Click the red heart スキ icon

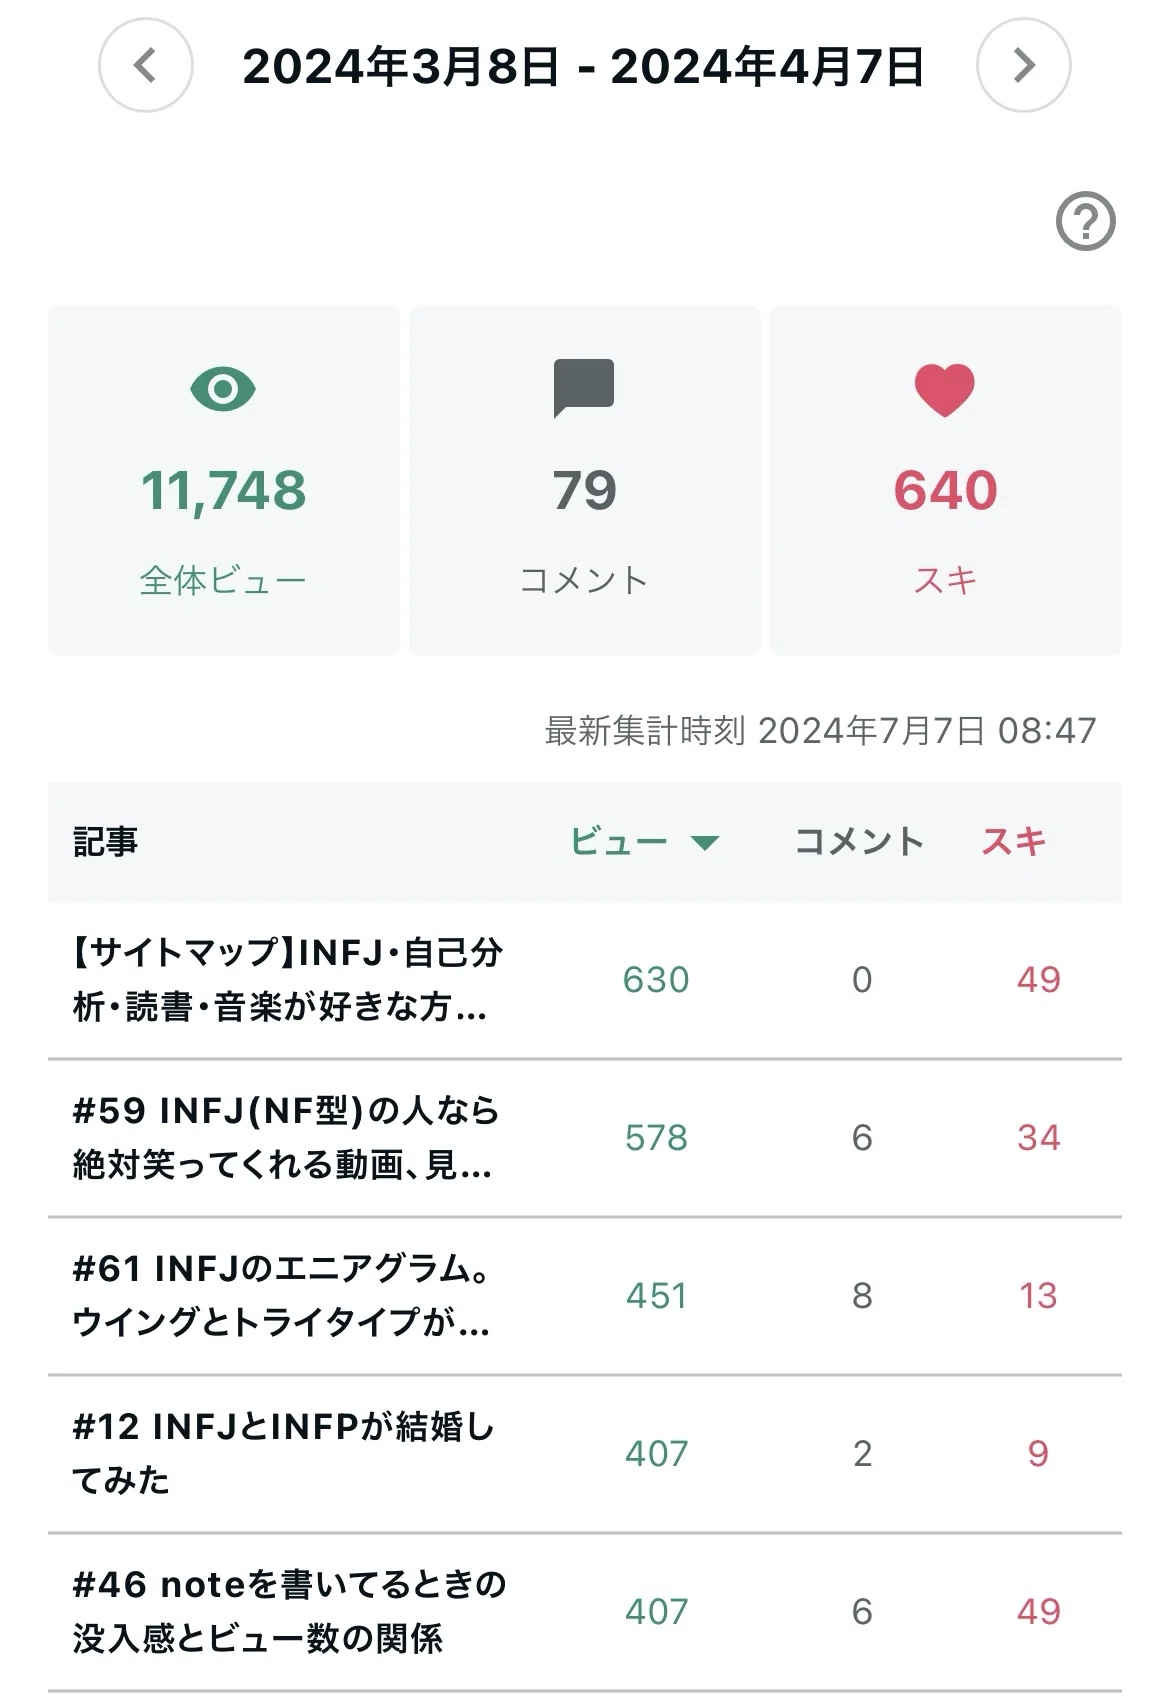click(x=945, y=389)
